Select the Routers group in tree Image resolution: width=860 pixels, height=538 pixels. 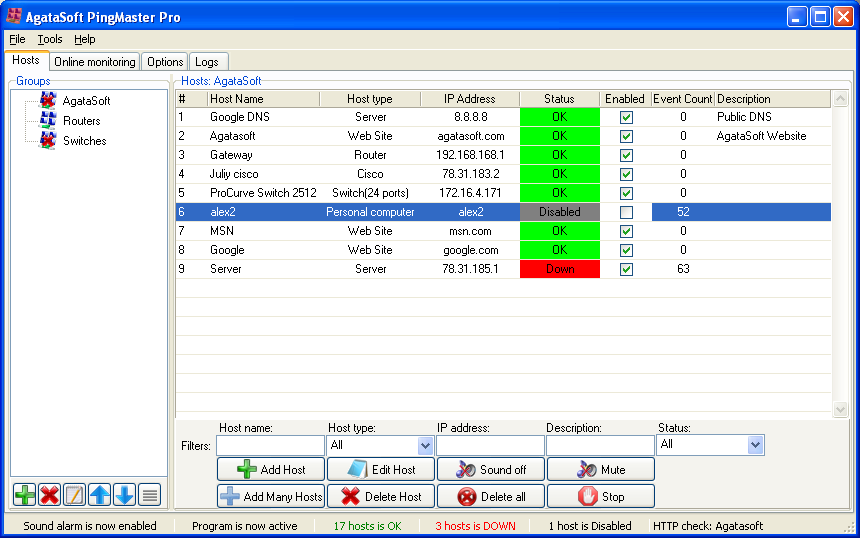point(81,121)
